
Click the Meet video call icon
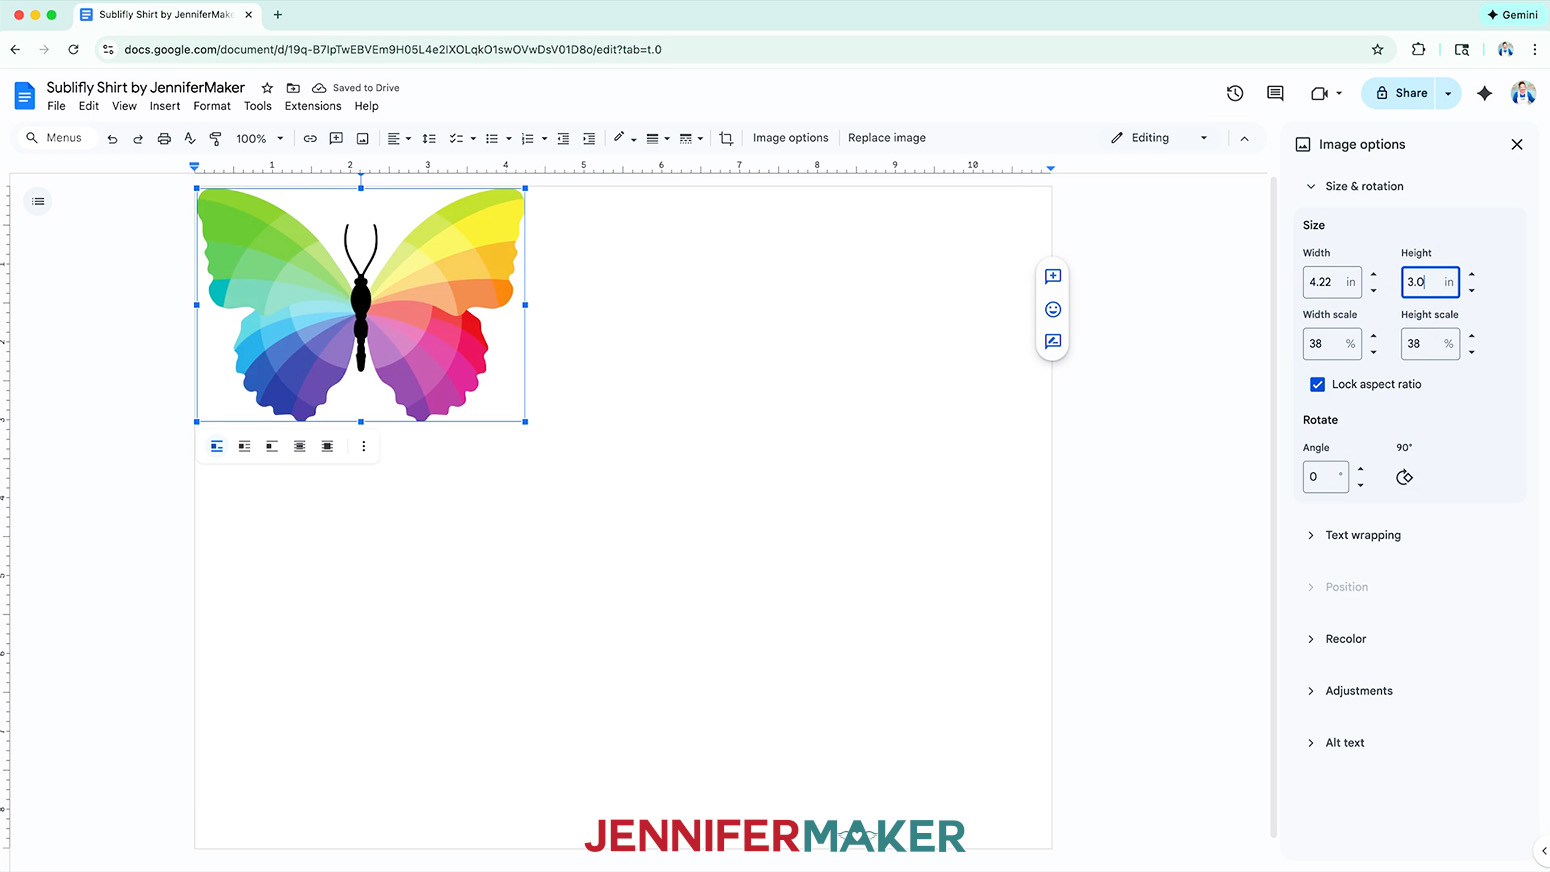[1319, 93]
